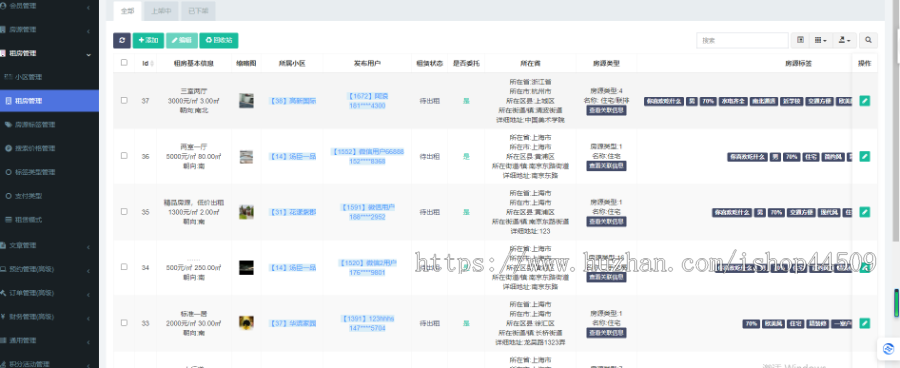
Task: Check the row with Id 33
Action: 124,323
